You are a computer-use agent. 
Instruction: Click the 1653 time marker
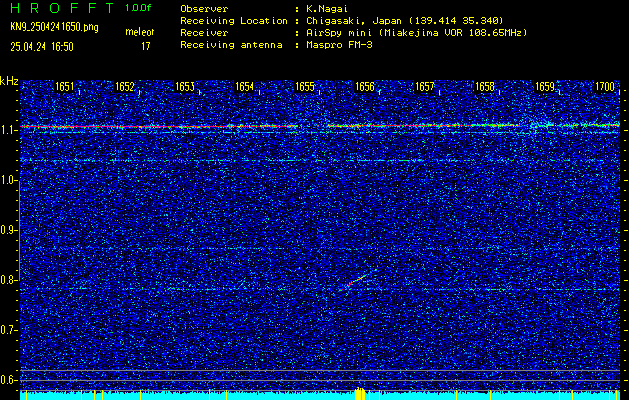click(185, 86)
